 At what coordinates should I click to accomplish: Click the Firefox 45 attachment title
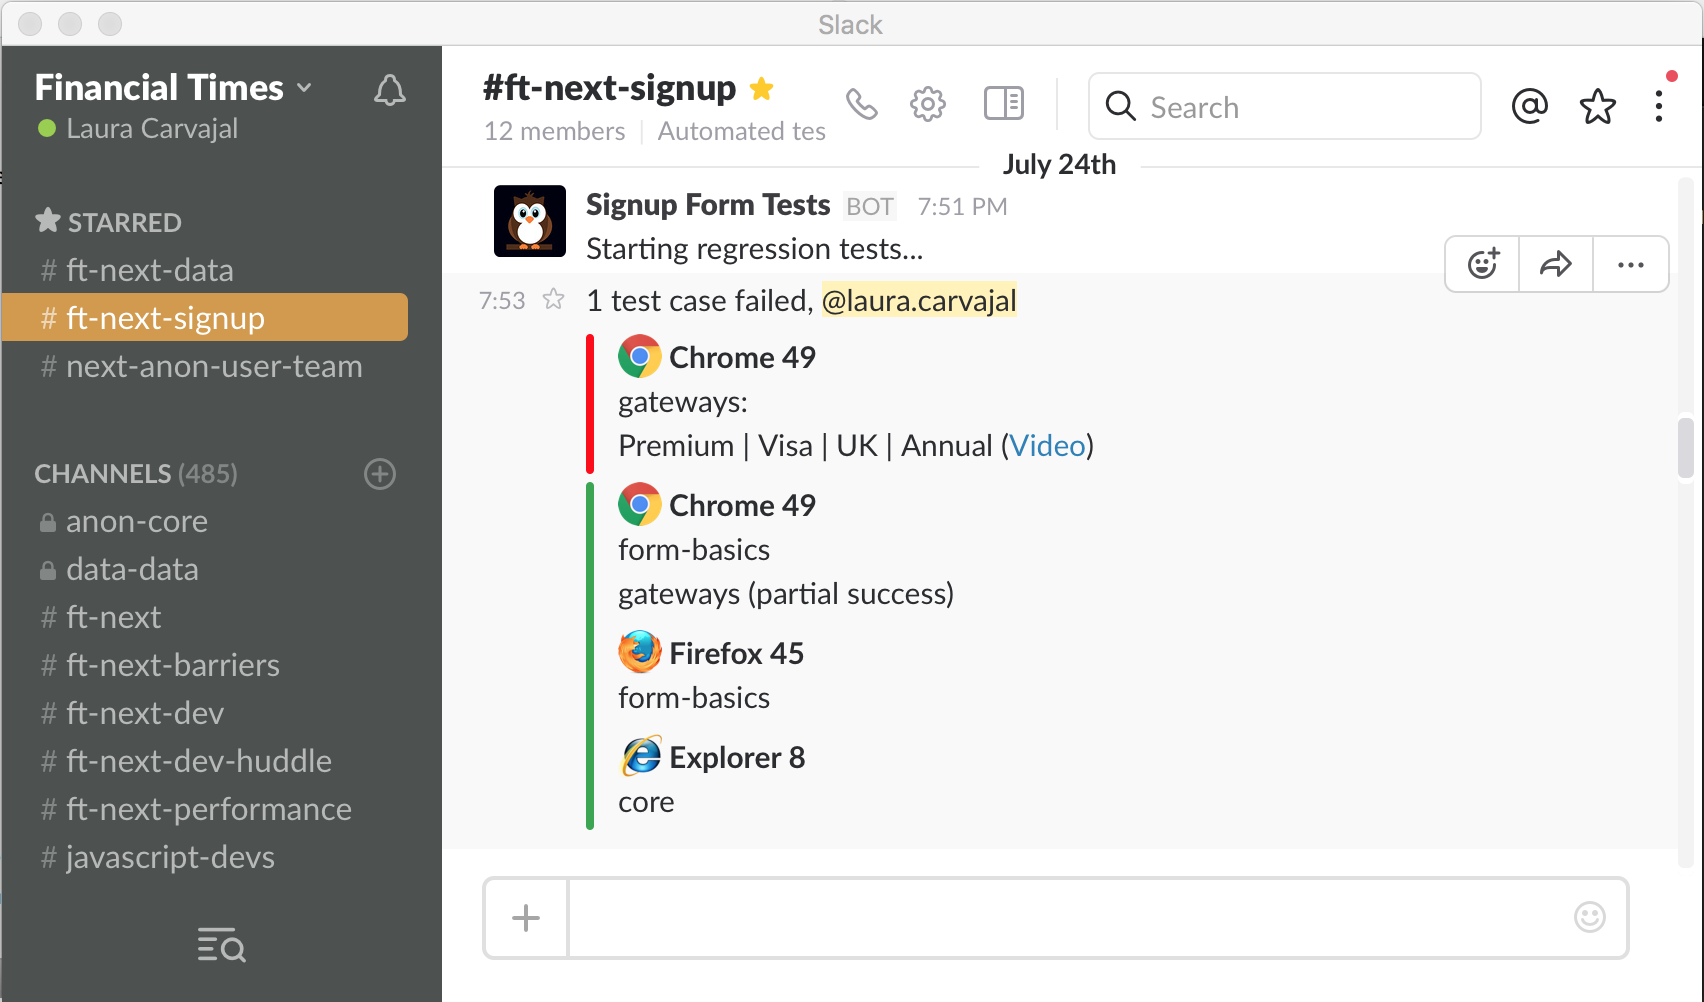[737, 653]
